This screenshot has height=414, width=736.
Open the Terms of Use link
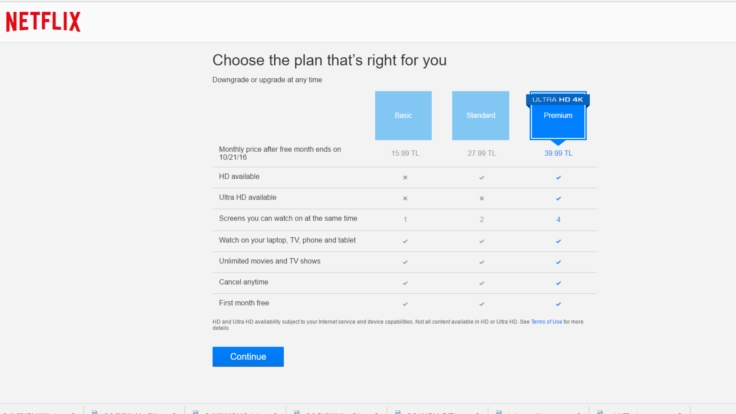coord(546,322)
